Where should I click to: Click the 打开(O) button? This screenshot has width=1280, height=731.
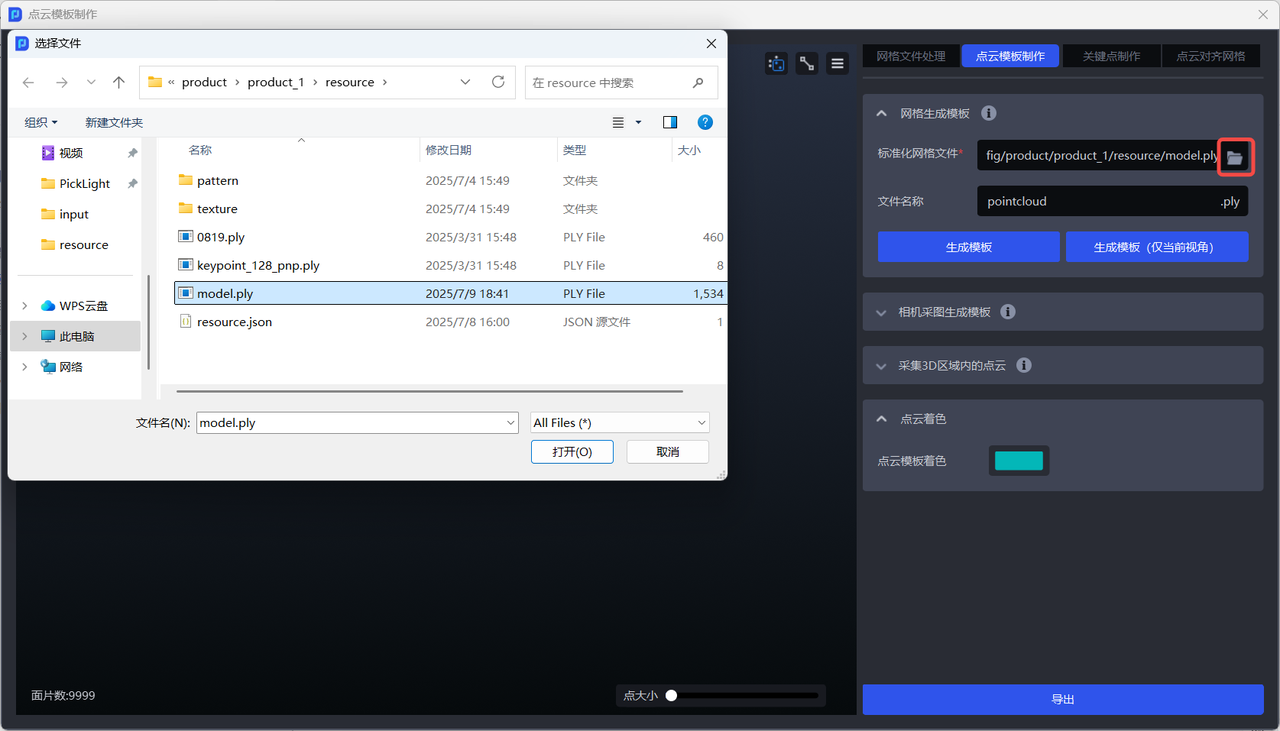tap(572, 452)
